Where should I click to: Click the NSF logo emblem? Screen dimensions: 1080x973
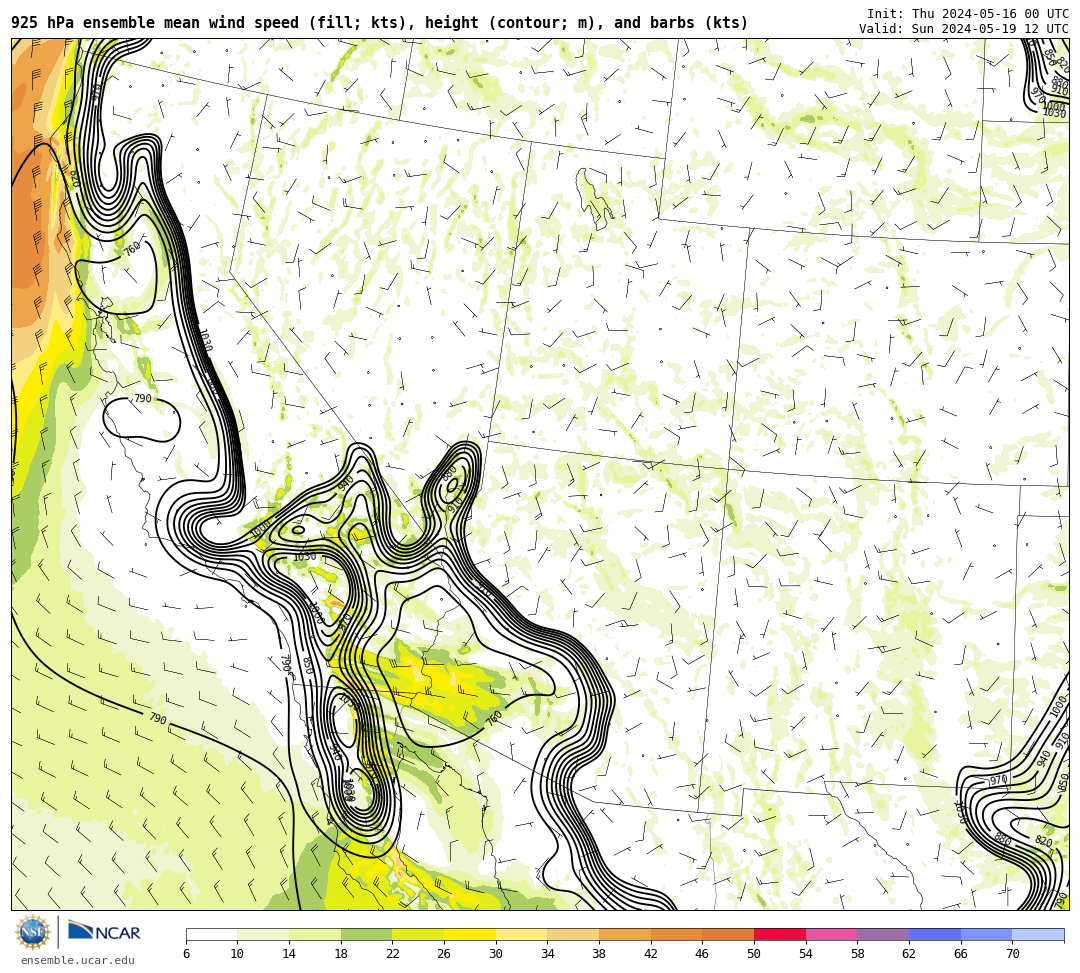click(32, 932)
